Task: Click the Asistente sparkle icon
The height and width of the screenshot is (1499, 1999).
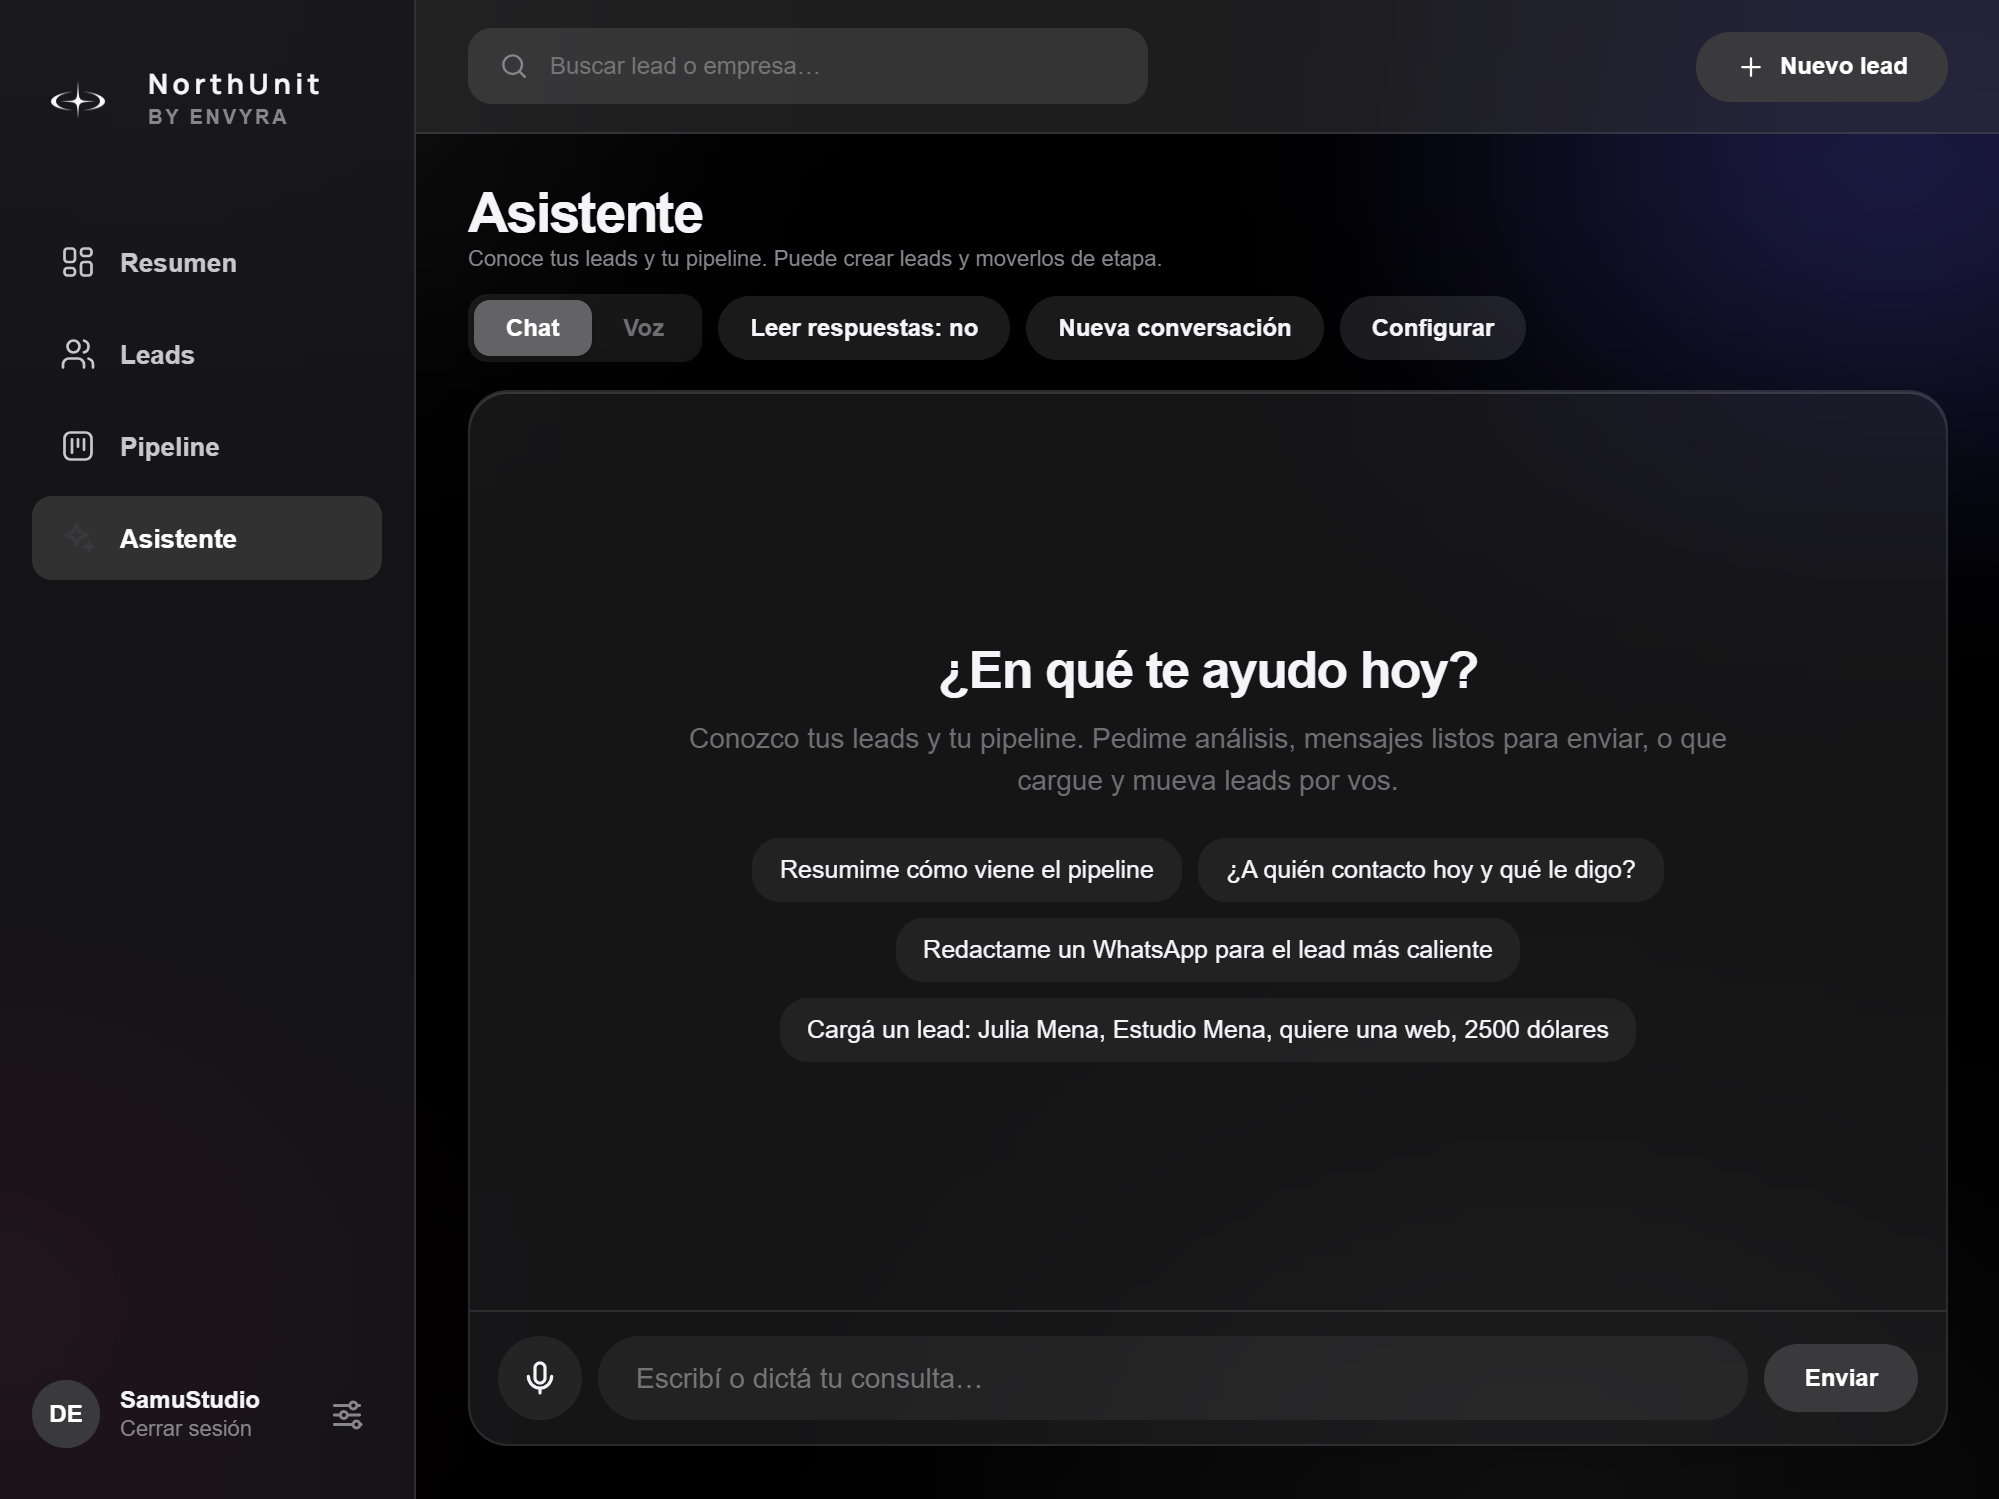Action: pyautogui.click(x=78, y=538)
